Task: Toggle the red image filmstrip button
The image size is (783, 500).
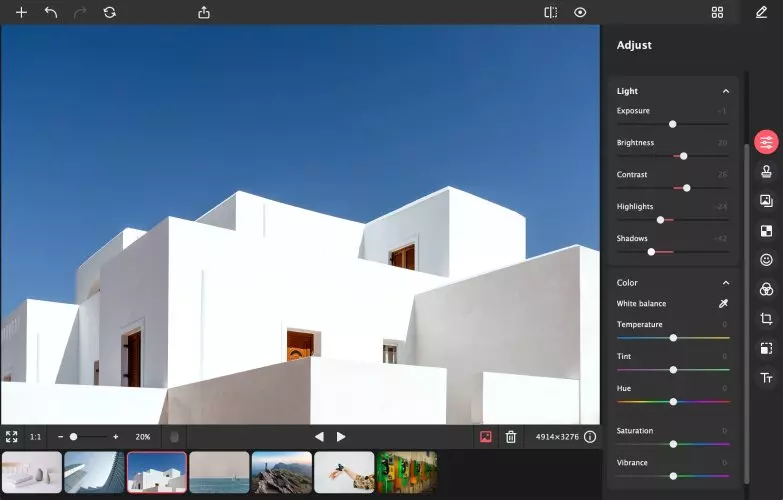Action: pos(485,437)
